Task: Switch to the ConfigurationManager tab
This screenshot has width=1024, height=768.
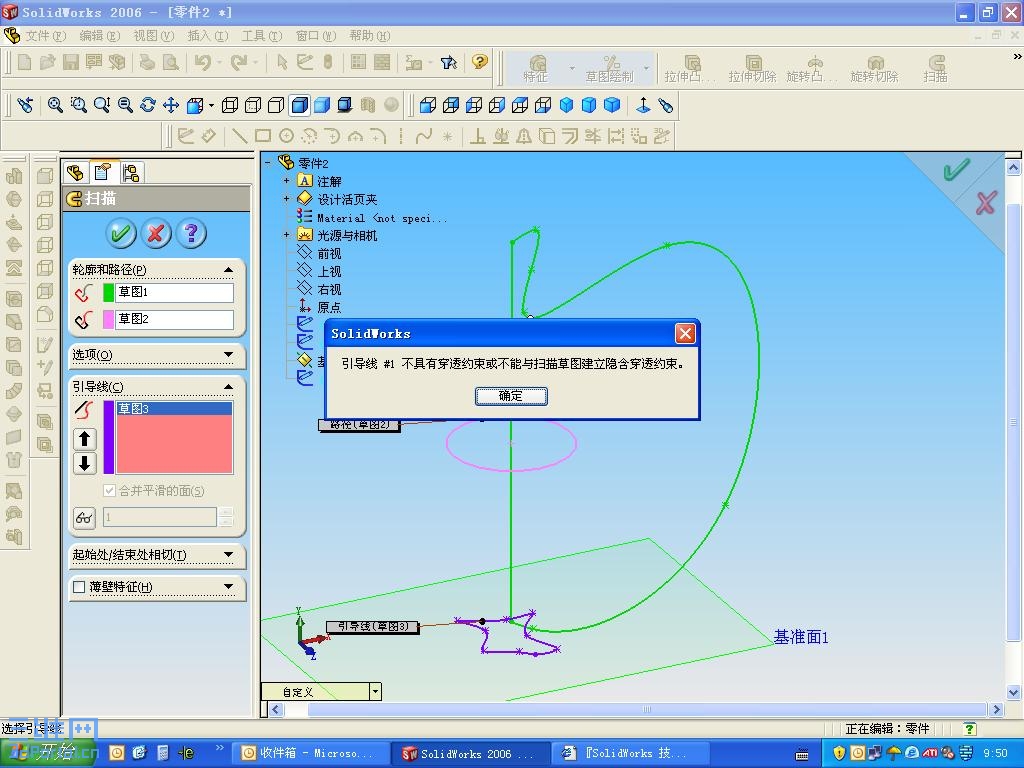Action: (131, 172)
